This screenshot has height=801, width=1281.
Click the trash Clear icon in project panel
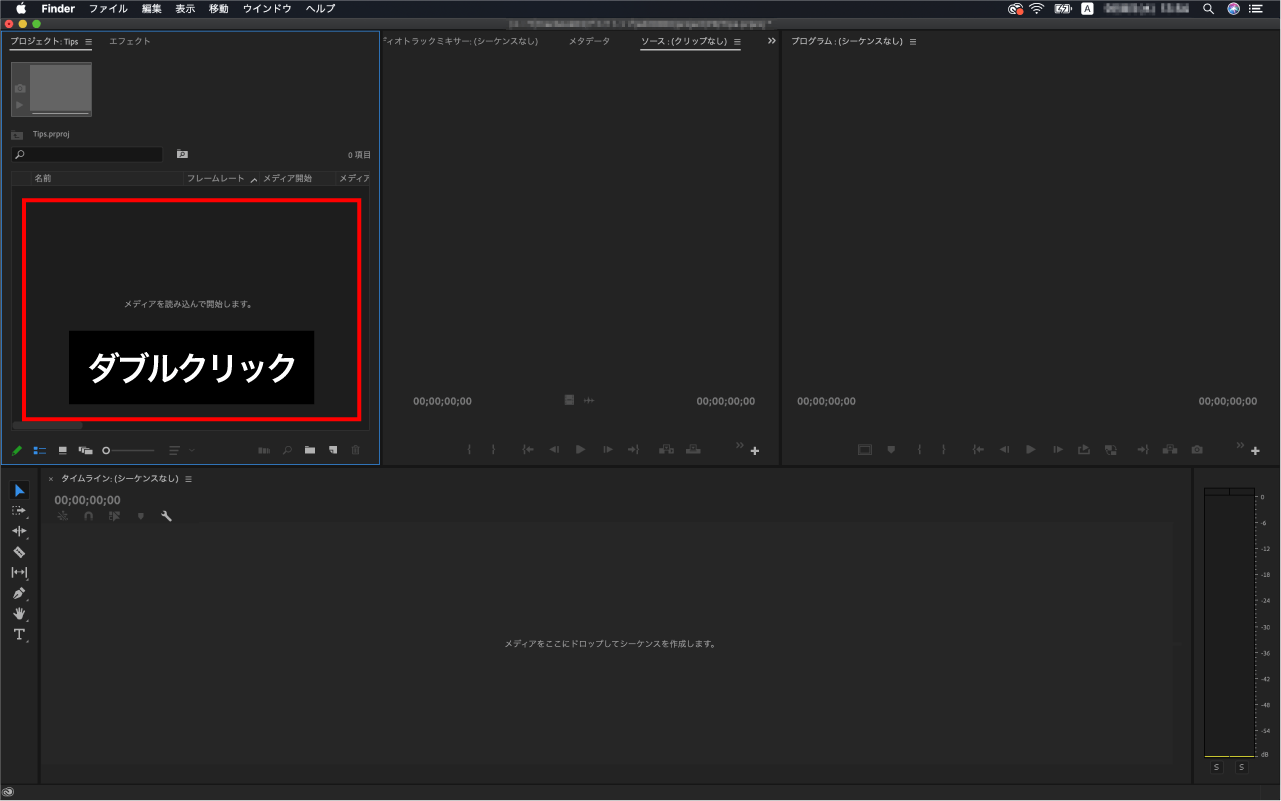point(355,451)
